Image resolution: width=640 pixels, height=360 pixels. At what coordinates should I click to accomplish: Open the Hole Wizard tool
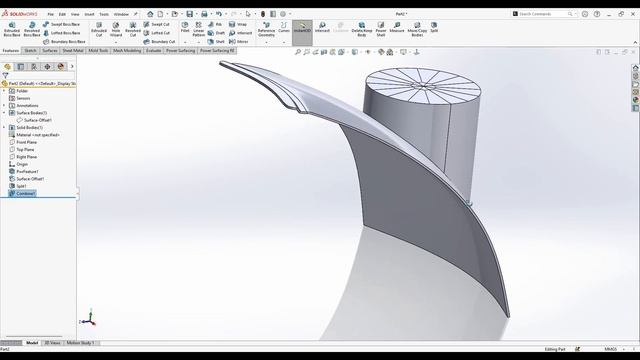click(116, 29)
